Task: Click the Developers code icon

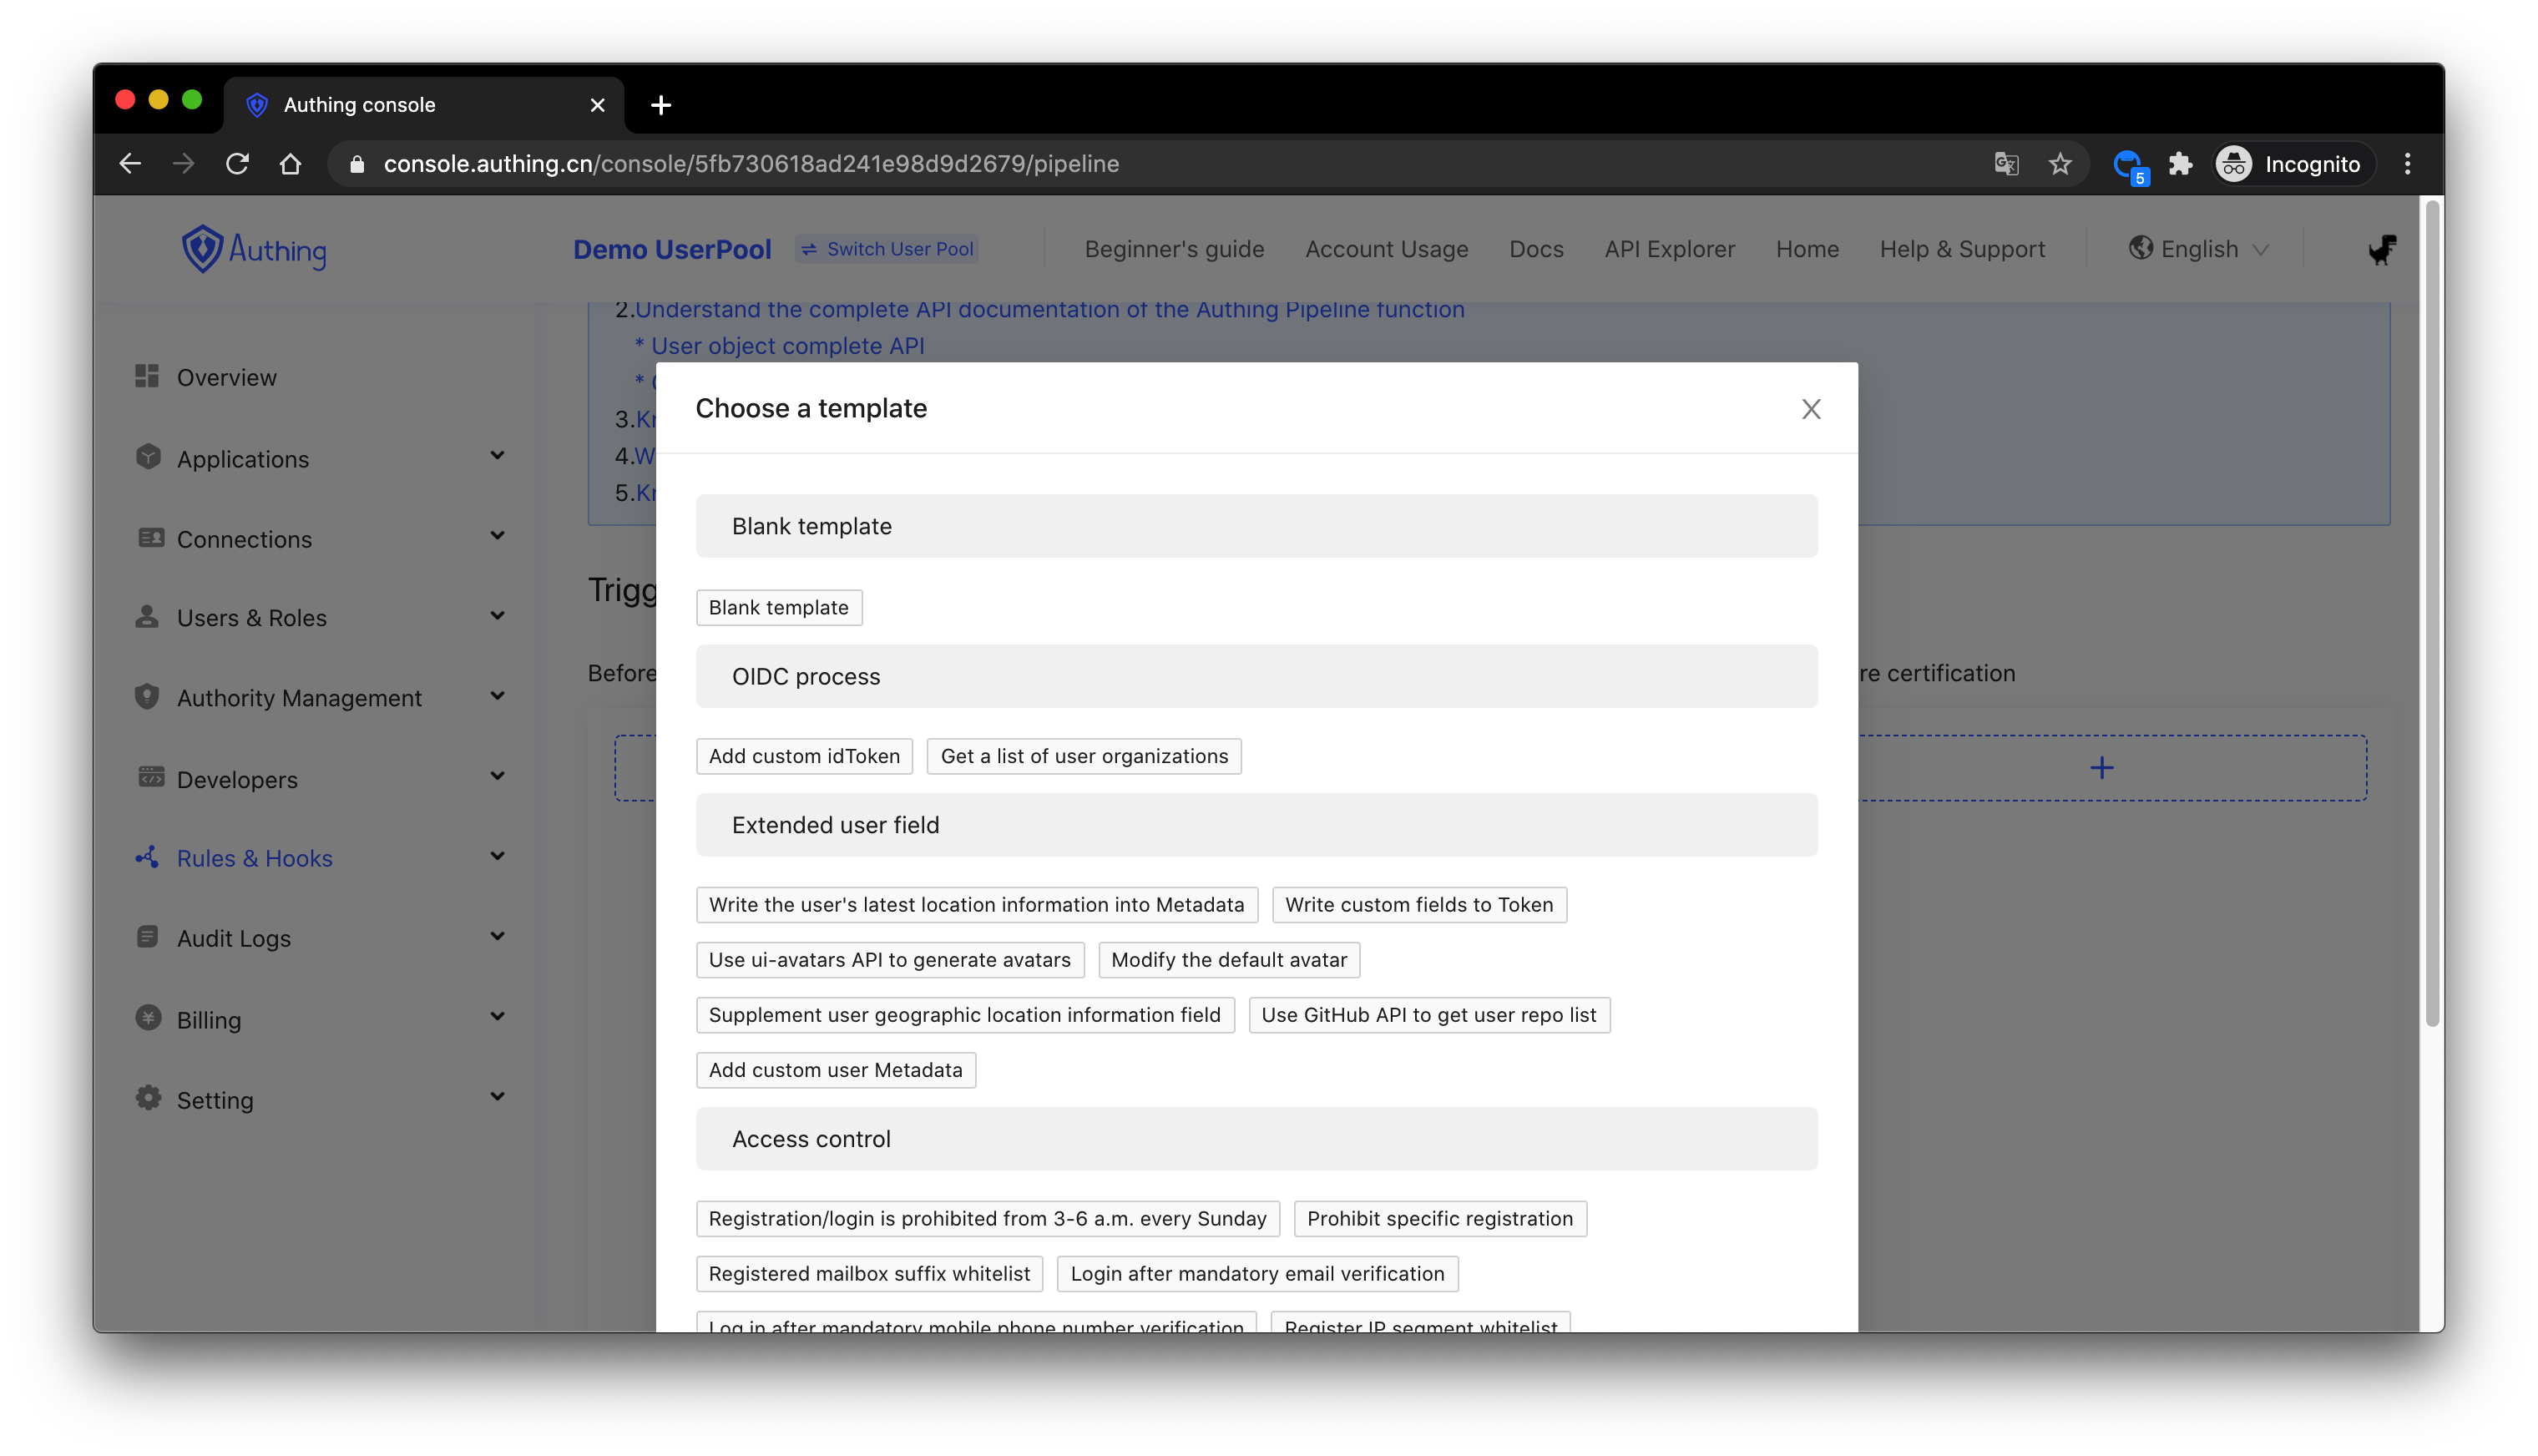Action: tap(150, 777)
